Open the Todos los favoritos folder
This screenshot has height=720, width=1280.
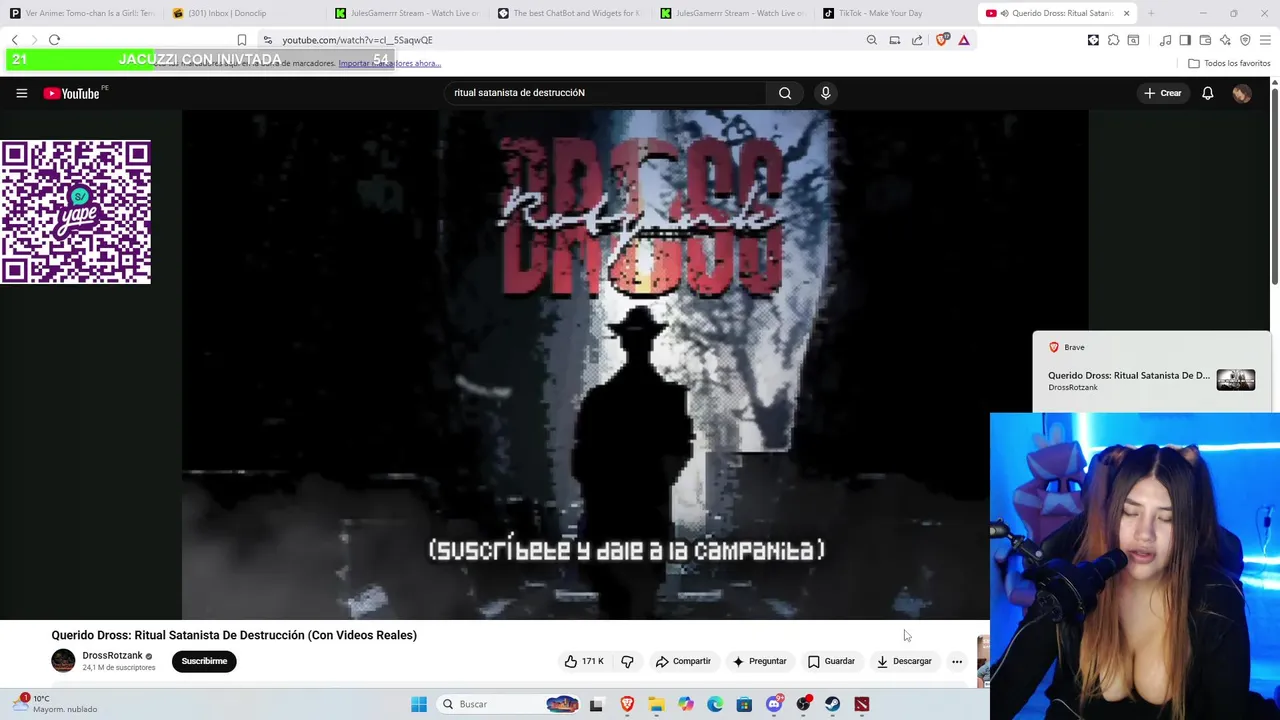click(x=1229, y=63)
